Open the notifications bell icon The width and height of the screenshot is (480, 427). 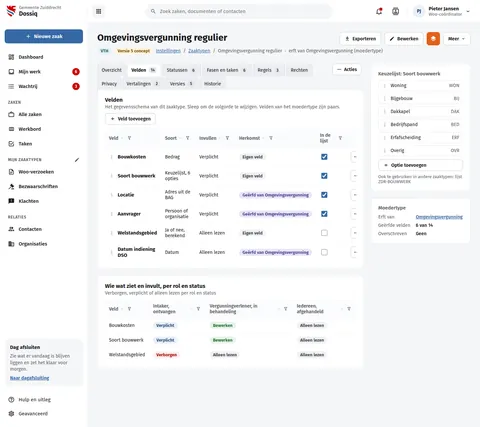379,11
